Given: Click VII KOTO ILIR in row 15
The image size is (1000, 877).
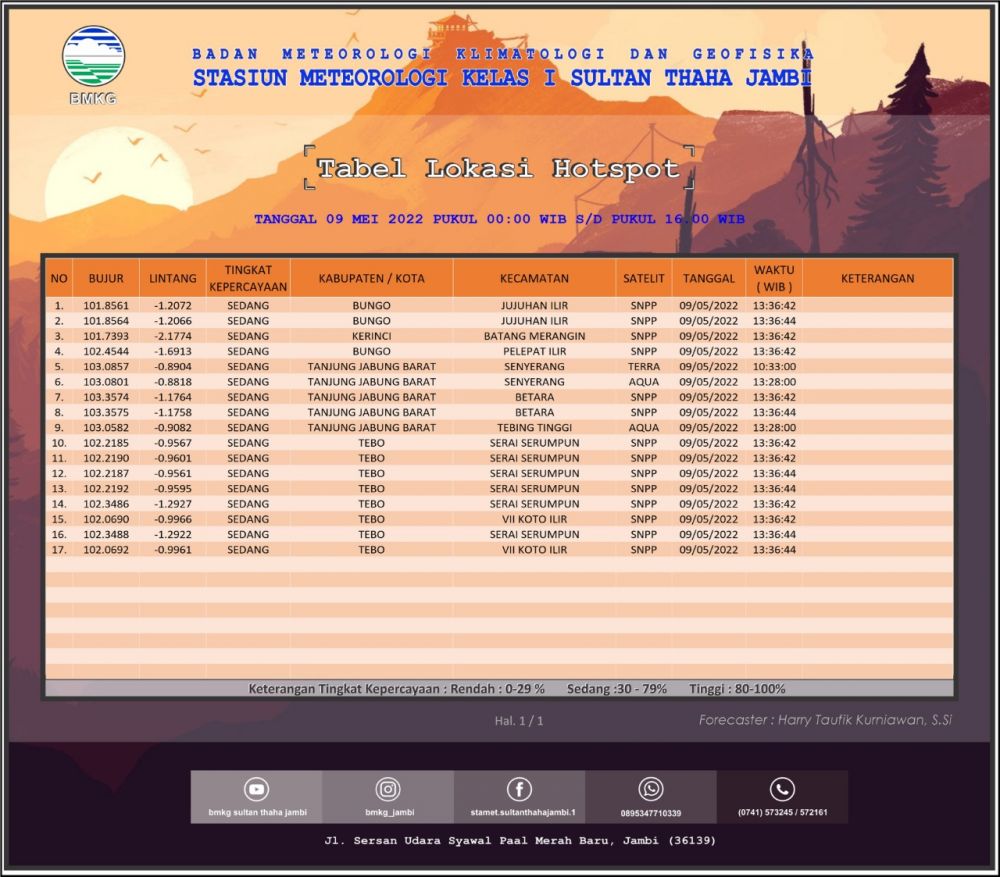Looking at the screenshot, I should tap(534, 519).
